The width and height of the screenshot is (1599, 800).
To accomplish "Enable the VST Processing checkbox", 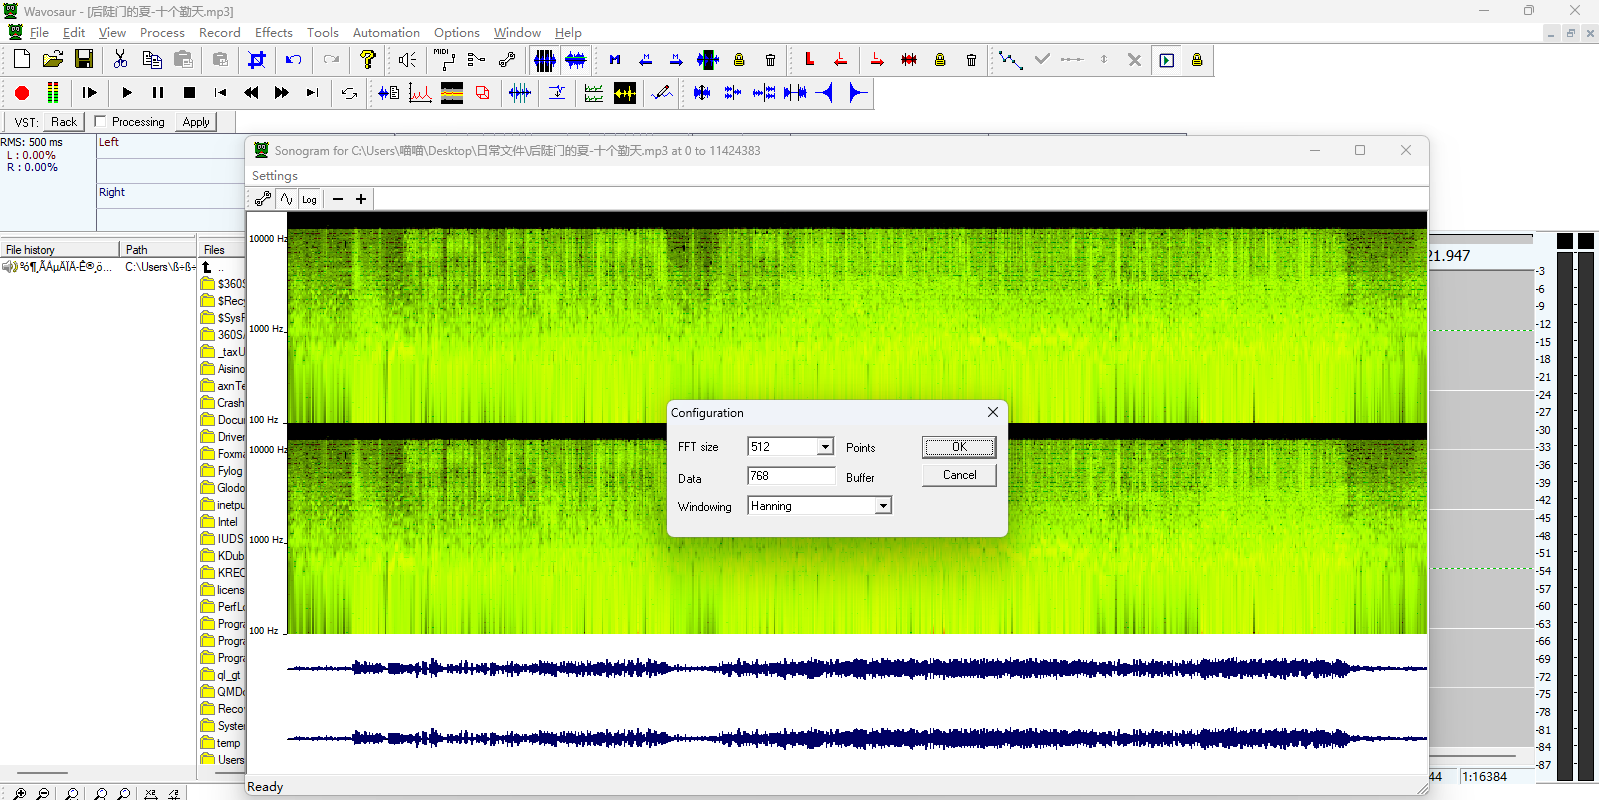I will [x=100, y=122].
